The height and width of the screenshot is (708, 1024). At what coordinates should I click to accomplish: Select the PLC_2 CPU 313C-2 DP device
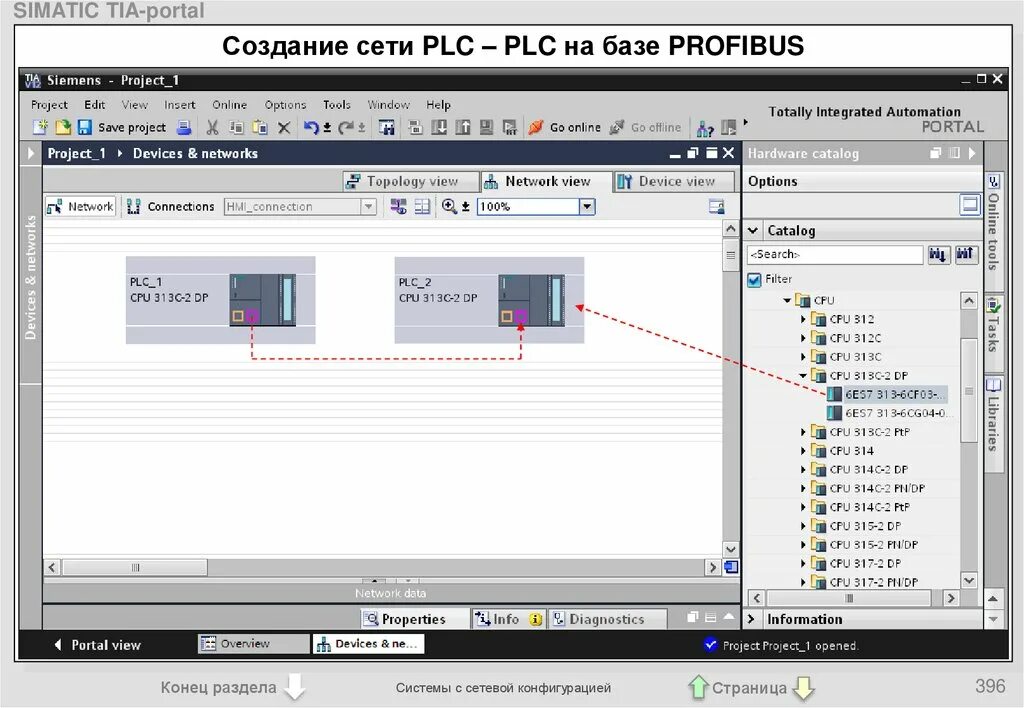coord(489,300)
